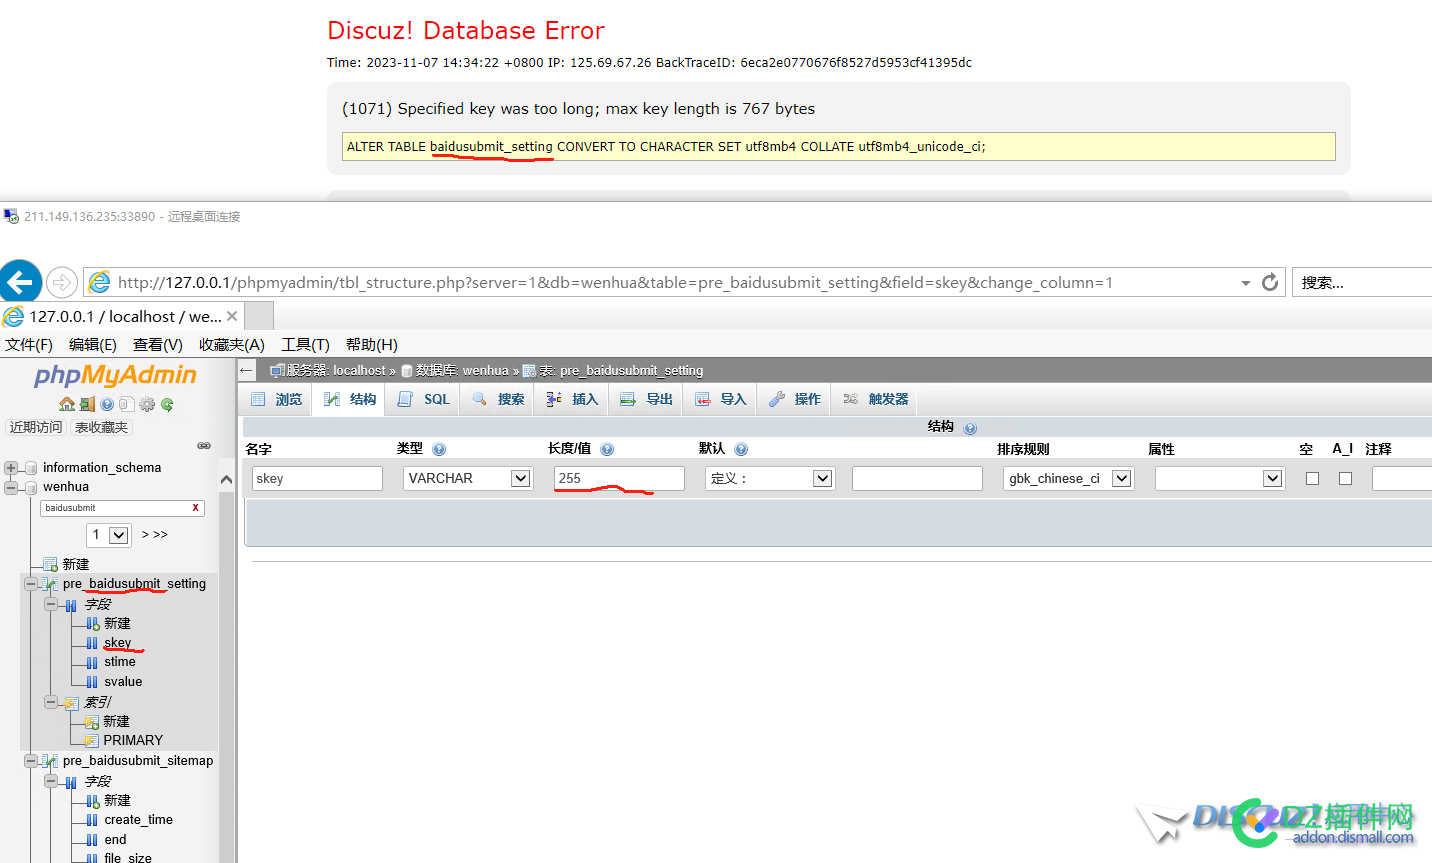Open the 操作 Operations tab
Screen dimensions: 1432x863
pos(795,399)
